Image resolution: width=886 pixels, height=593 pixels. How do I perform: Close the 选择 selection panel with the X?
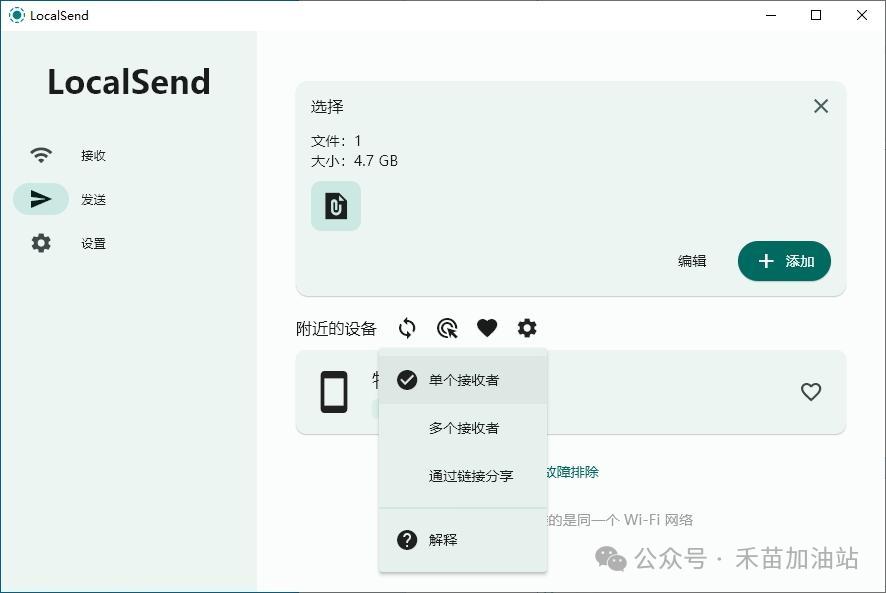(821, 106)
